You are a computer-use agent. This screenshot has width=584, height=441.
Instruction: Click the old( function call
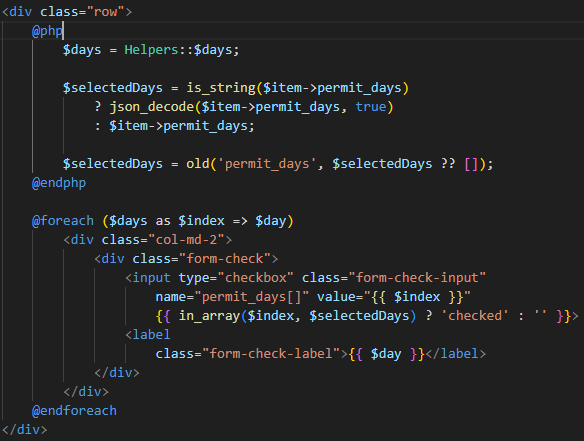pos(198,164)
